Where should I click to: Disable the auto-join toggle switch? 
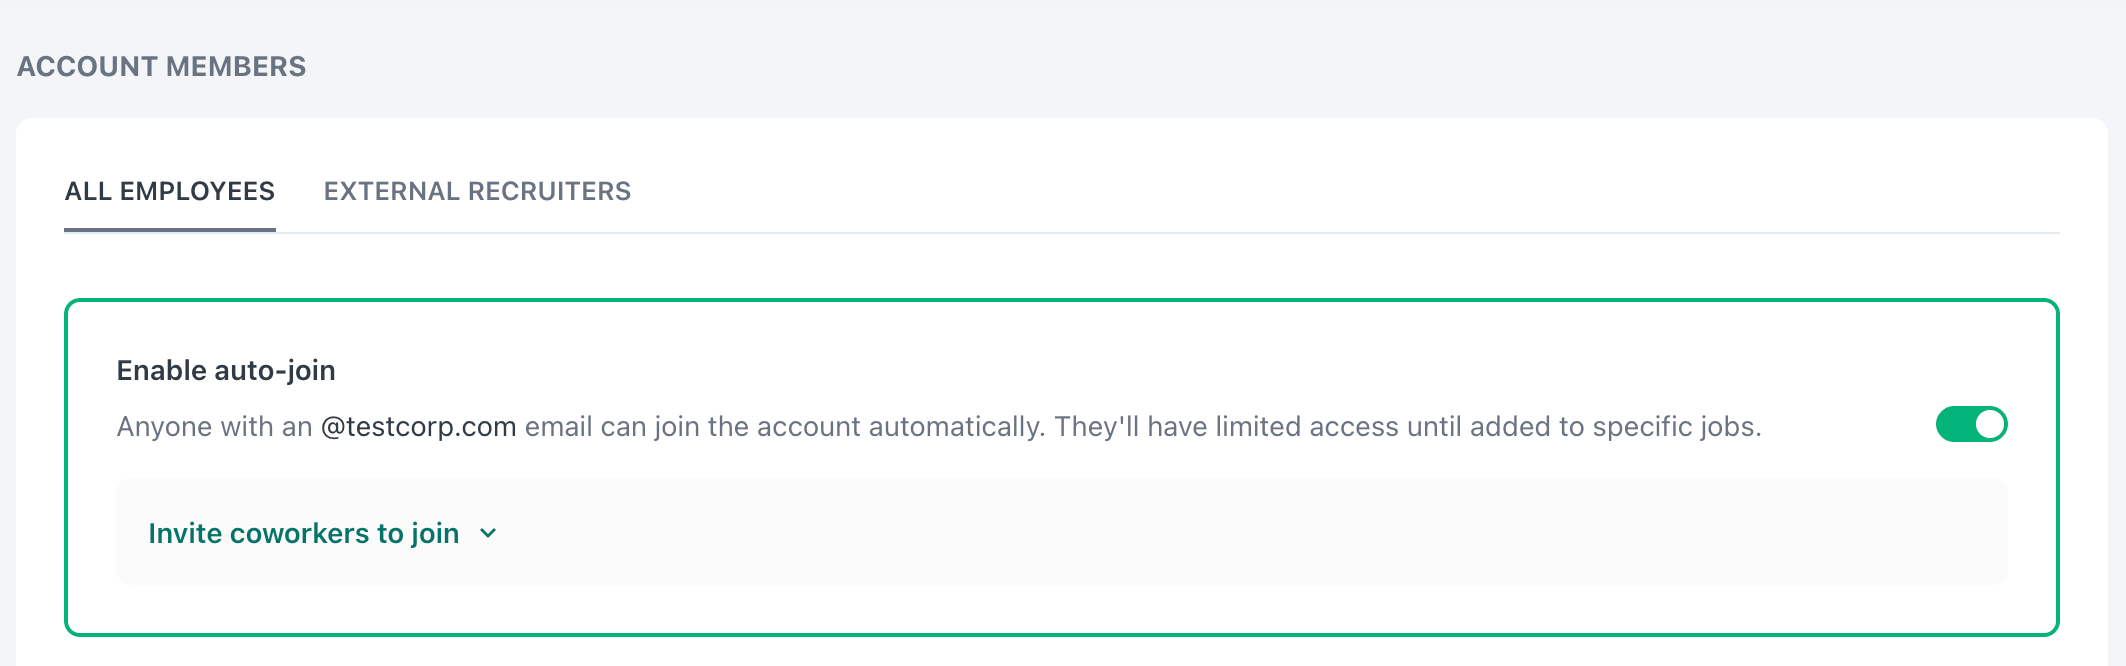click(x=1971, y=425)
